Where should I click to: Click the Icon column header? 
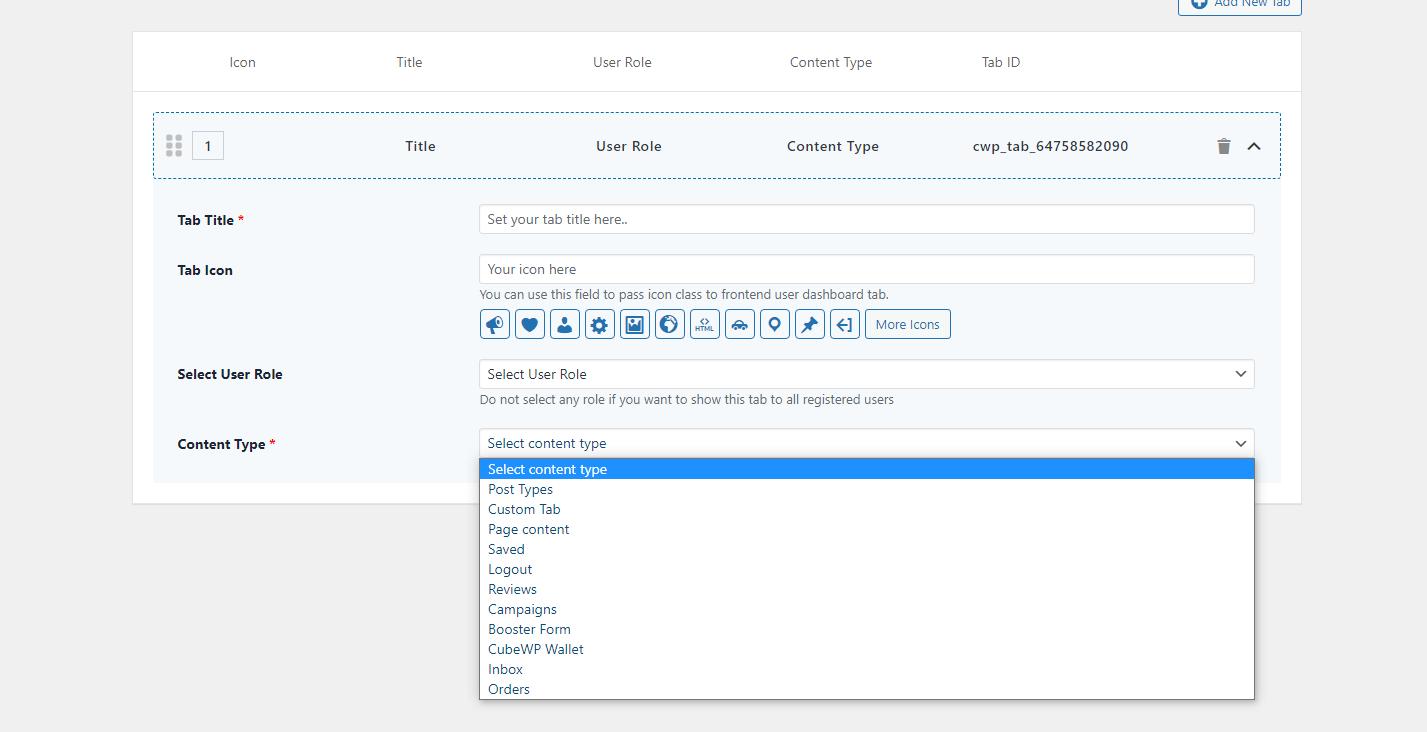point(243,62)
